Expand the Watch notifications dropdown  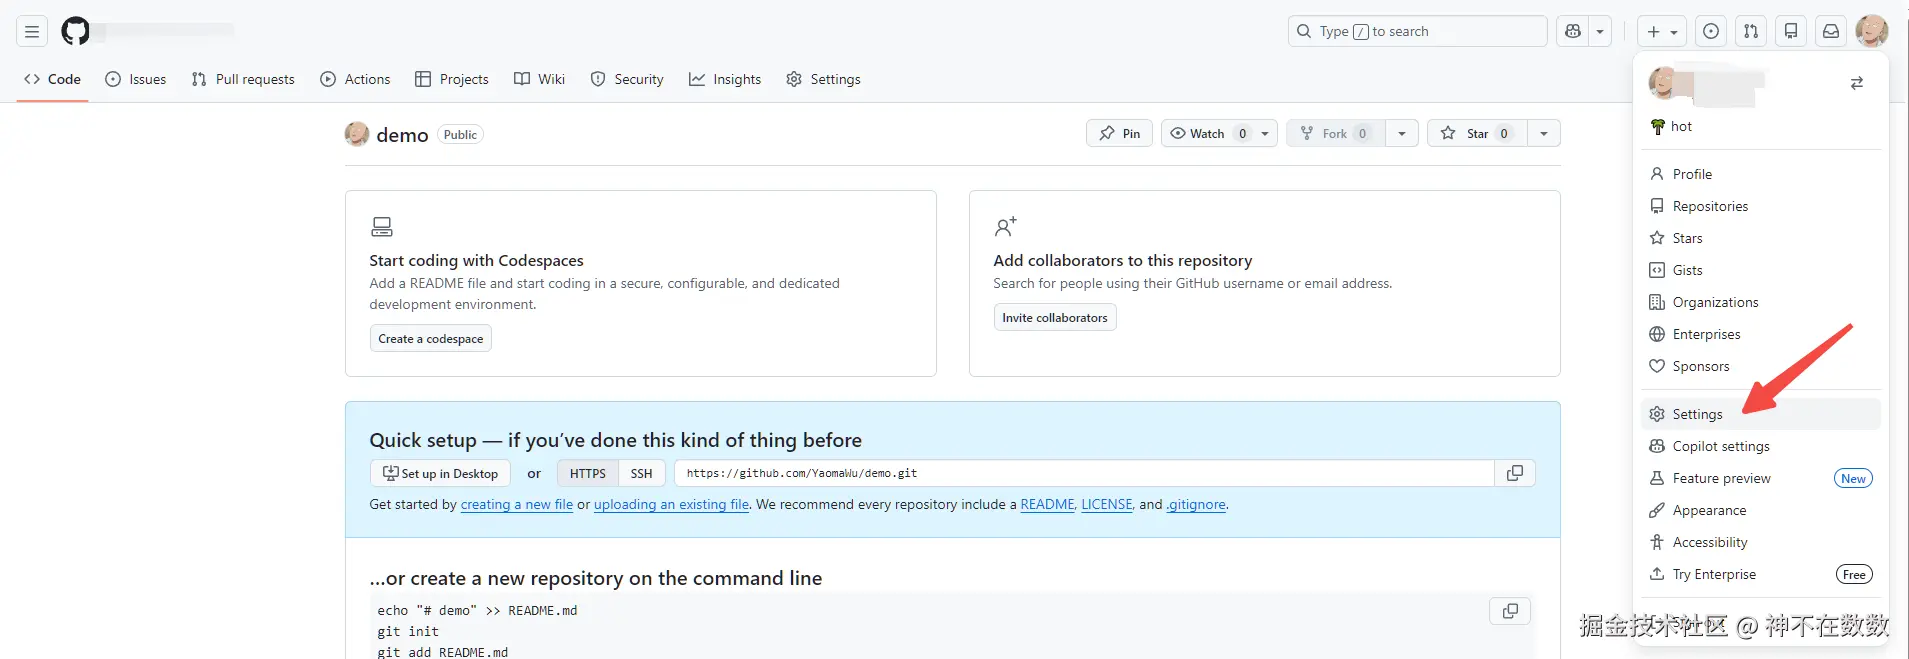[x=1265, y=134]
